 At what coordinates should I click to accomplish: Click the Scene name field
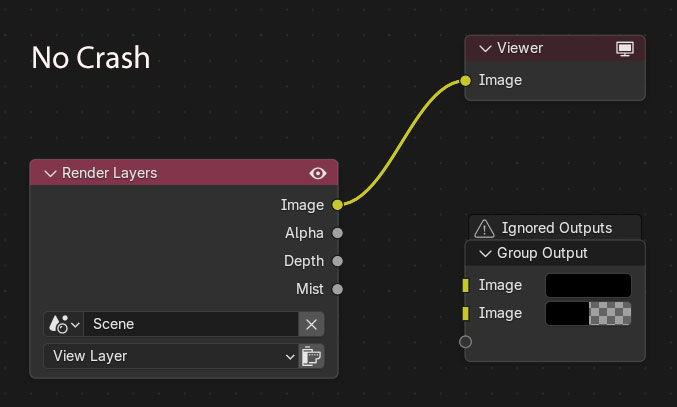(x=190, y=324)
